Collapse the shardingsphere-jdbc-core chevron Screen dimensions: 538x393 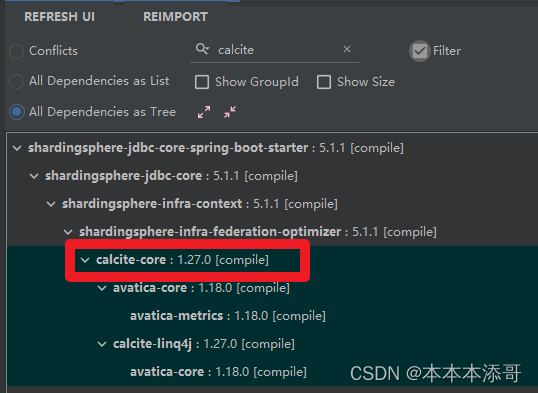34,176
